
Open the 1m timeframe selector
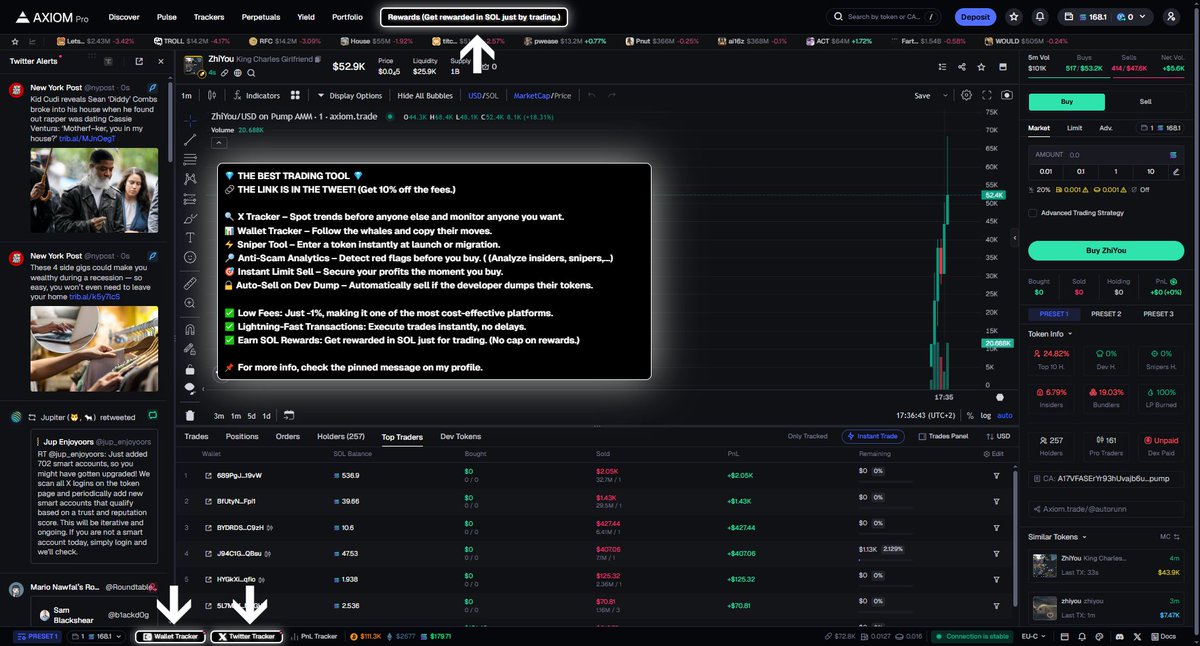186,95
